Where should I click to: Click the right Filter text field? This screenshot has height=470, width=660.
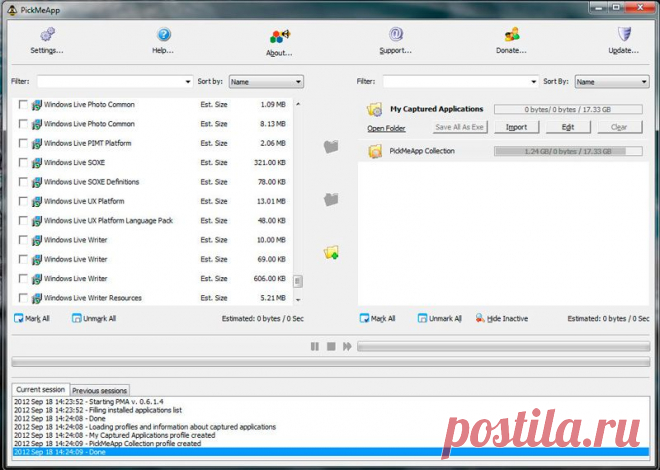pos(456,82)
